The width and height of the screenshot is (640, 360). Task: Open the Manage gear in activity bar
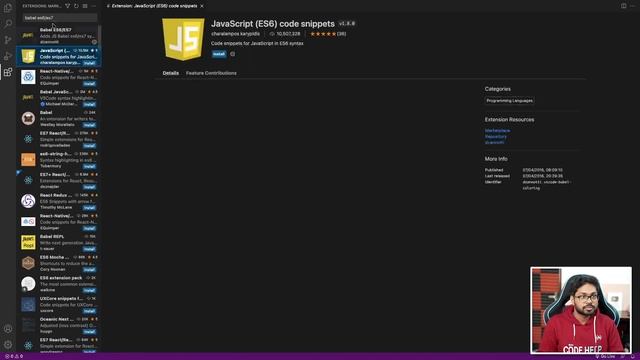[8, 344]
